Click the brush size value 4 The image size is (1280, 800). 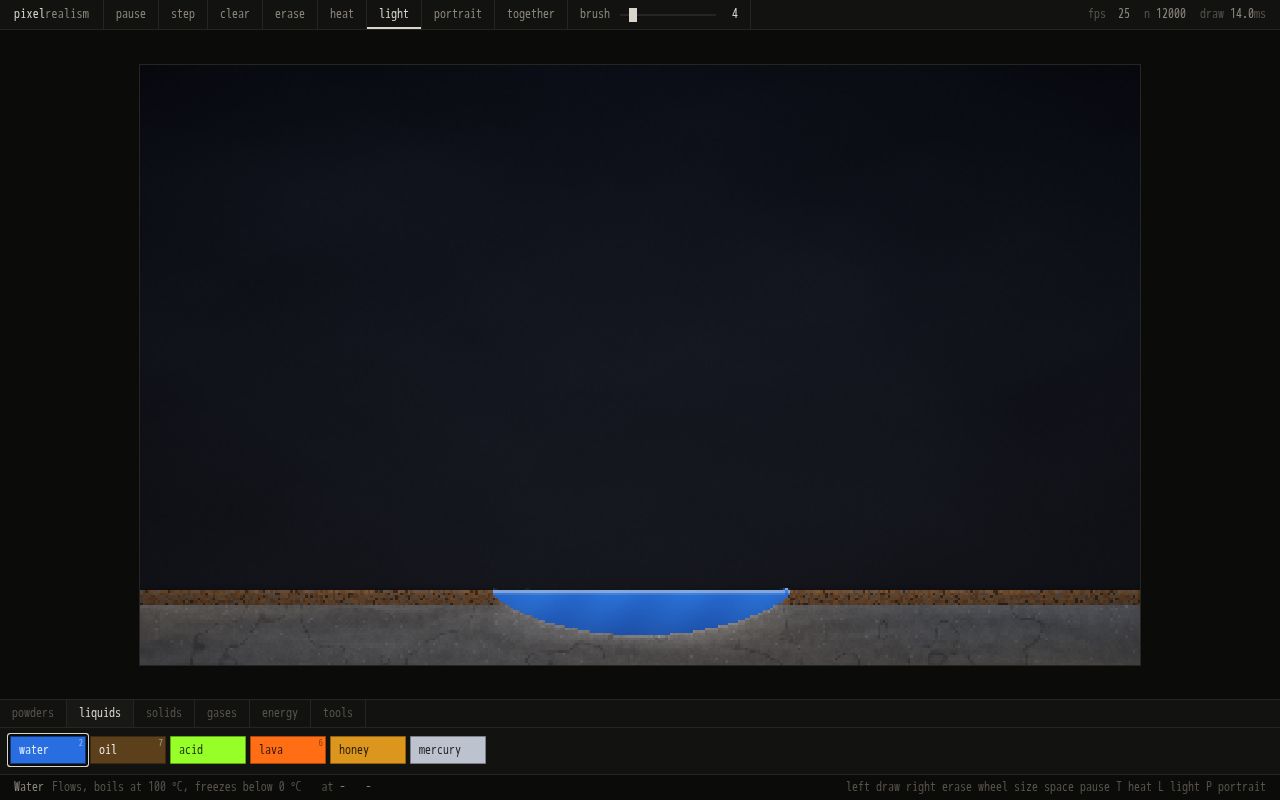[735, 14]
